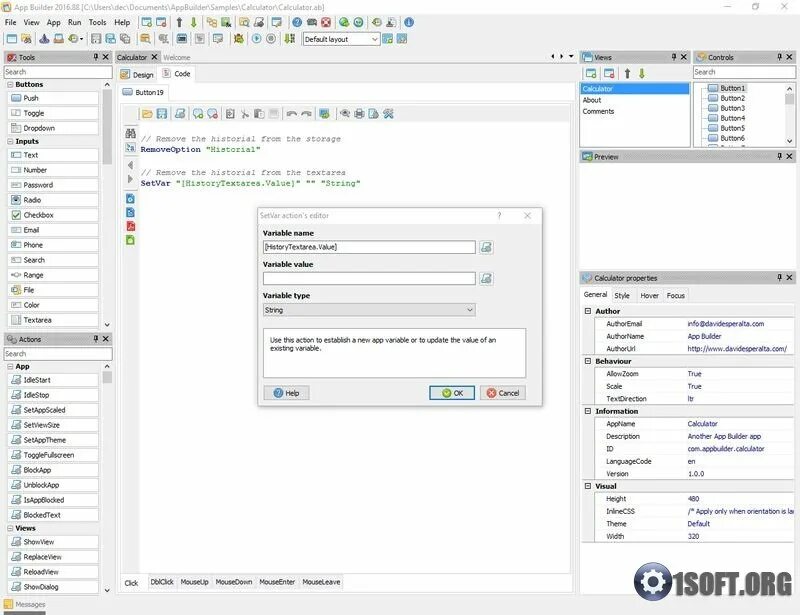Click the add comment bubble icon in code toolbar
800x615 pixels.
[198, 114]
